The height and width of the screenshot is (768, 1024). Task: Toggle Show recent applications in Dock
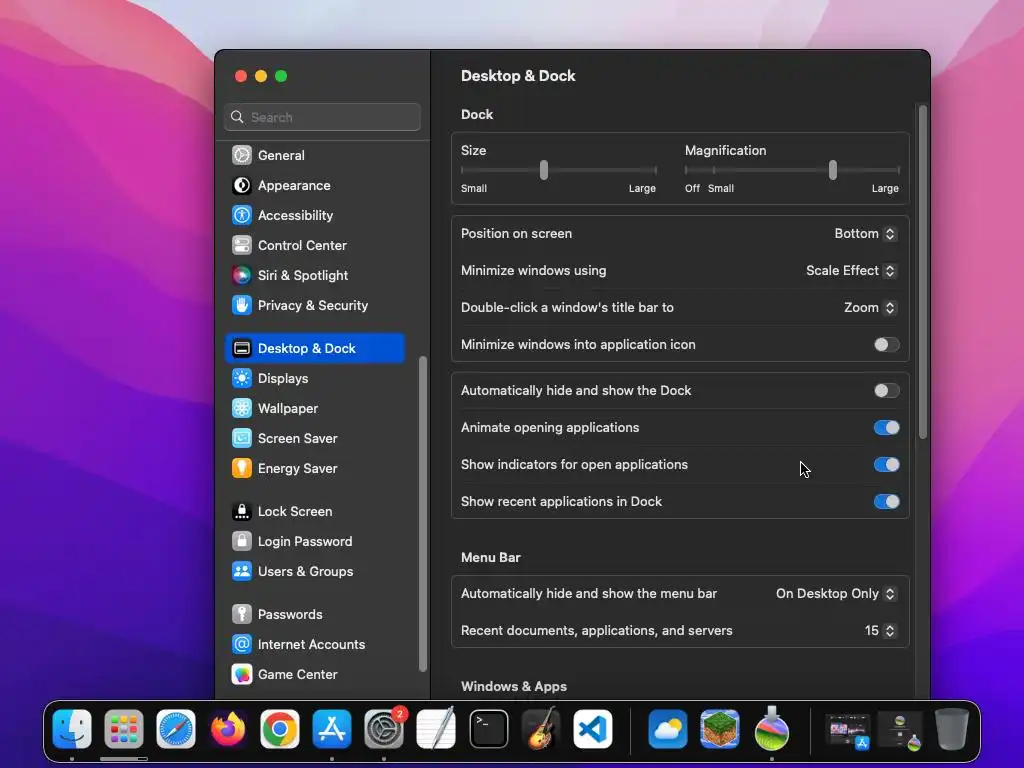point(886,502)
